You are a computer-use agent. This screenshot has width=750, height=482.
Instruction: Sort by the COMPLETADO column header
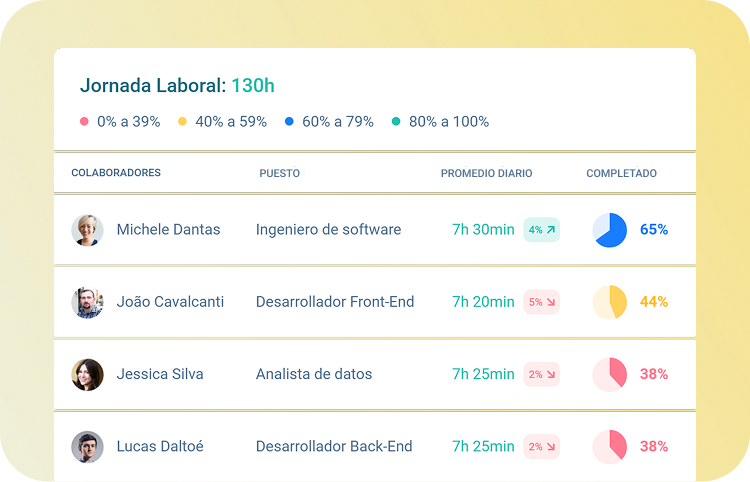pyautogui.click(x=621, y=173)
